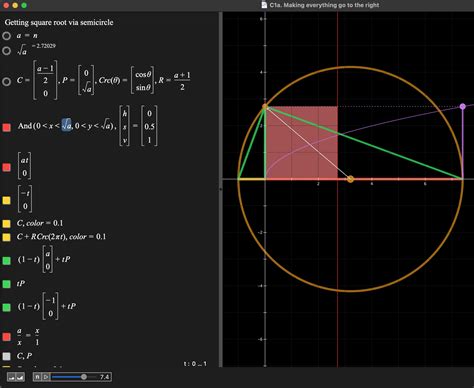This screenshot has height=388, width=474.
Task: Select the expression a = n
Action: [27, 36]
